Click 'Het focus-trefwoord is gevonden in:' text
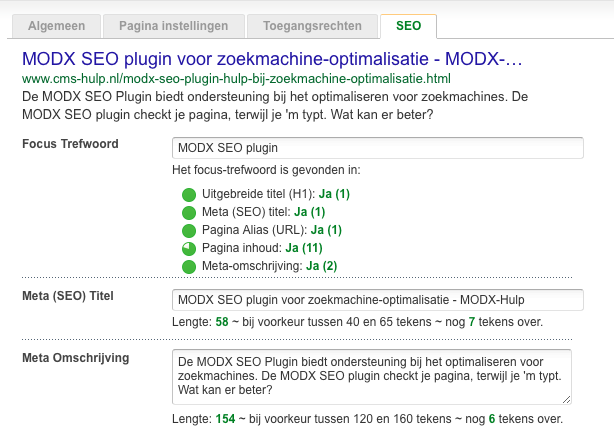Screen dimensions: 614x436 tap(266, 170)
